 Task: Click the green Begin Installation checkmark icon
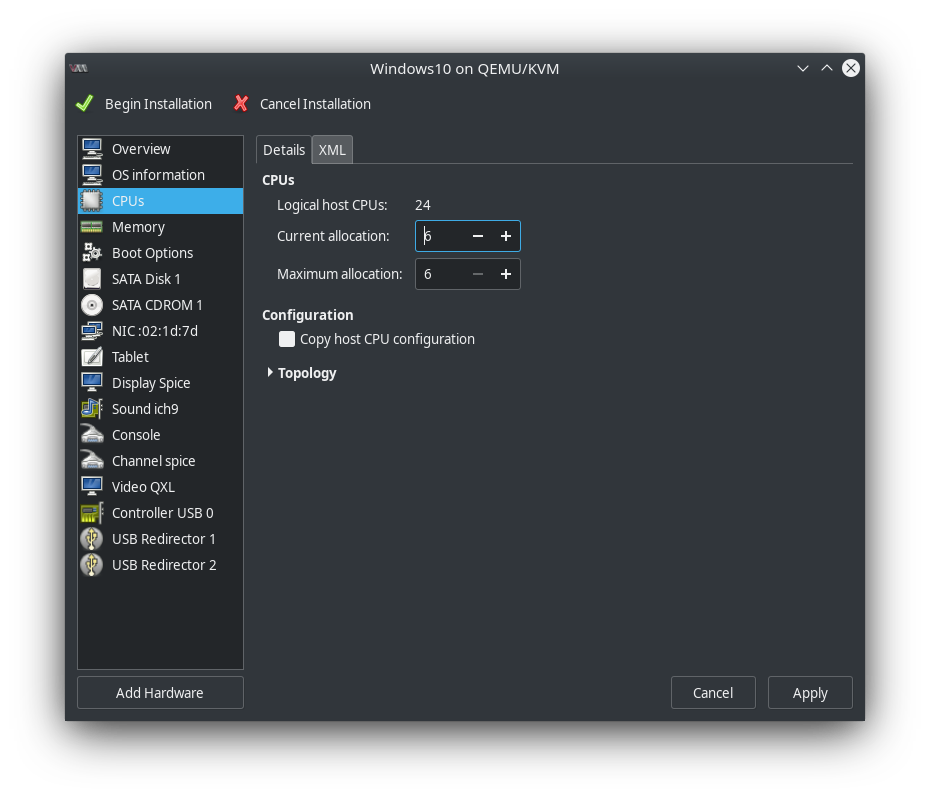(x=84, y=103)
